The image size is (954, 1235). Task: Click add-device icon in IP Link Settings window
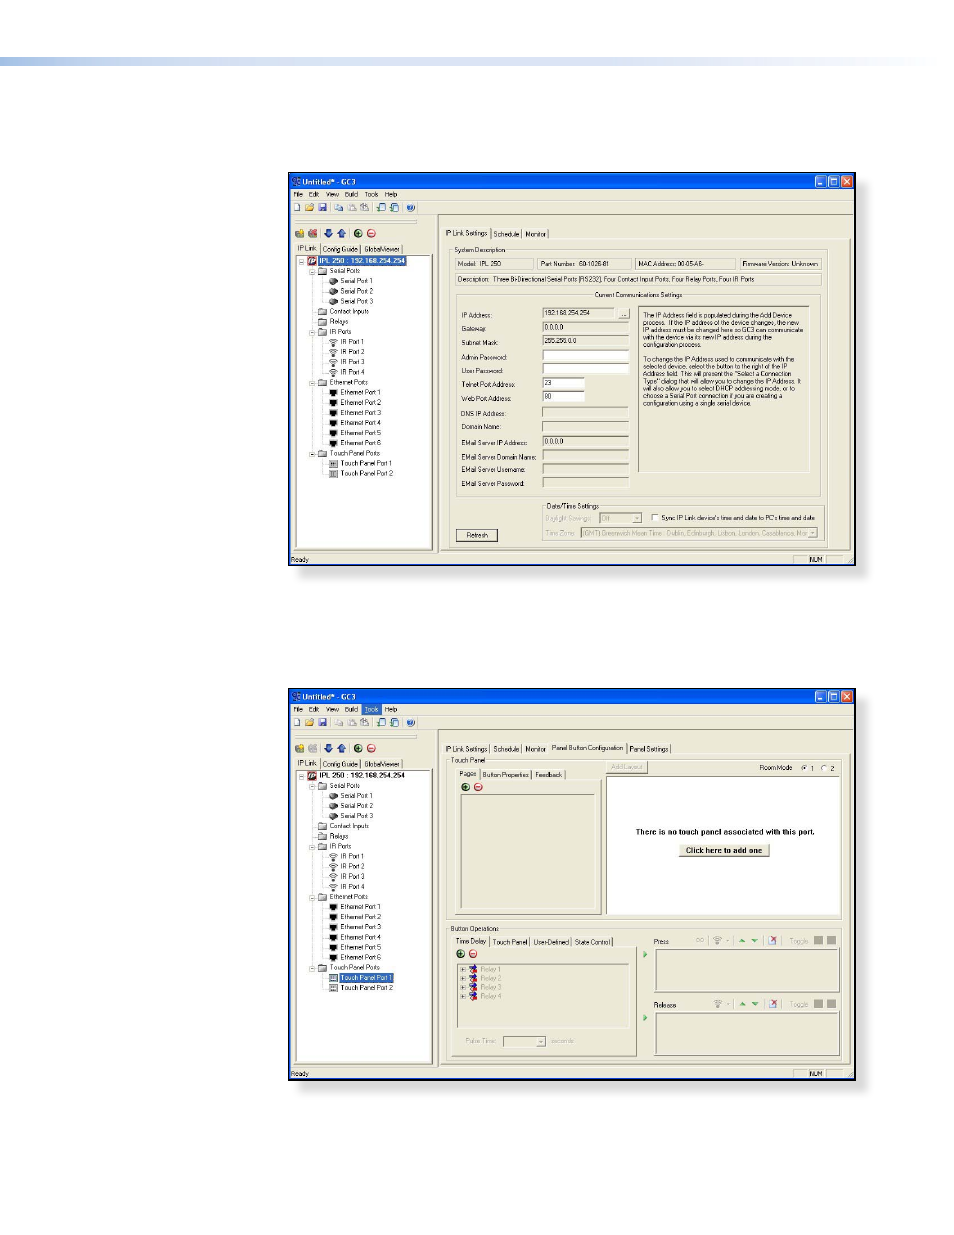(x=299, y=233)
